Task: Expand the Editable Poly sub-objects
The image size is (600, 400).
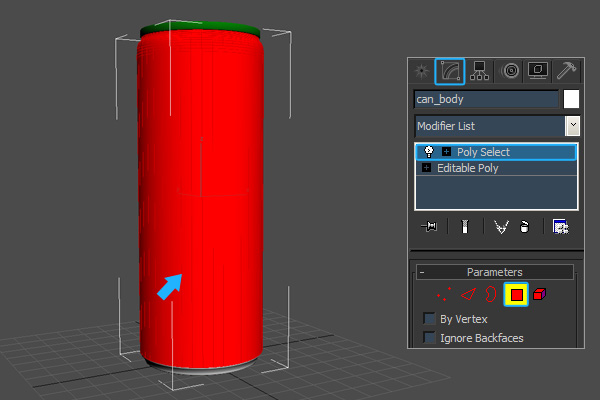Action: pos(426,168)
